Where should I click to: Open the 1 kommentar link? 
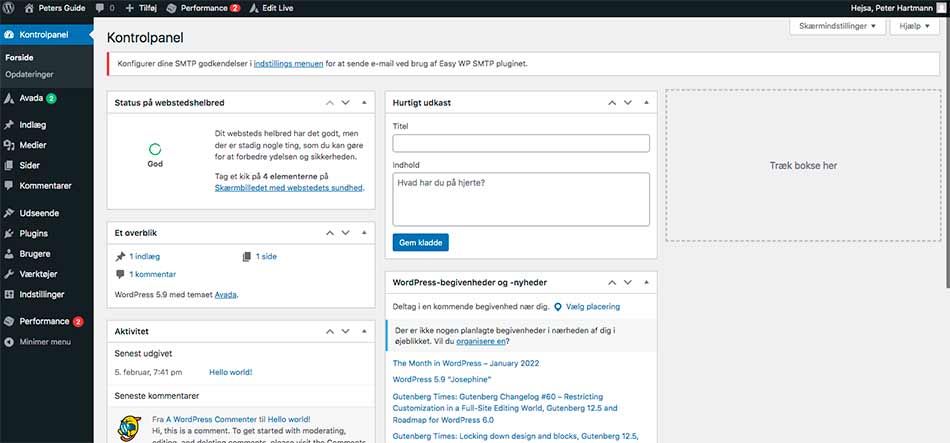[x=153, y=275]
